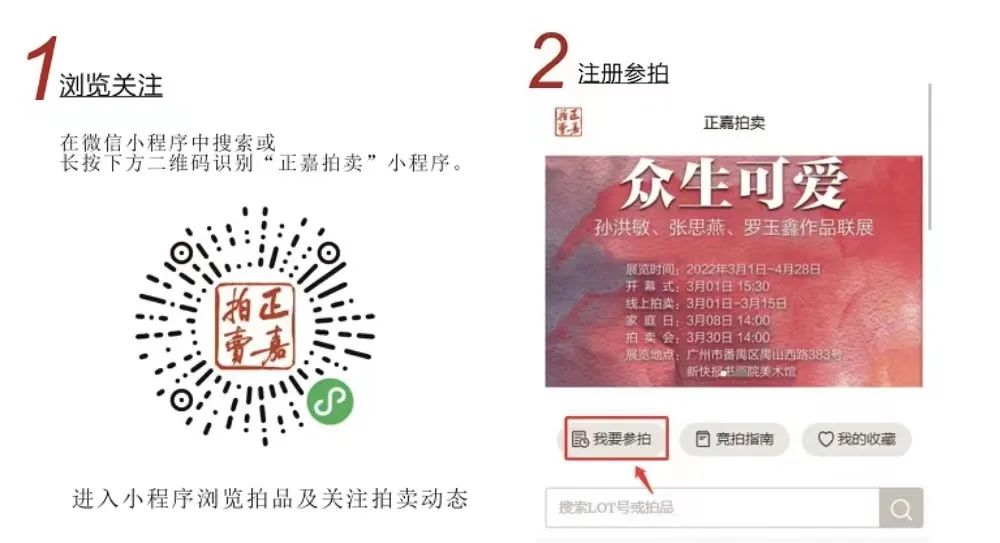The width and height of the screenshot is (1000, 543).
Task: Click the magnifier search icon button
Action: (901, 508)
